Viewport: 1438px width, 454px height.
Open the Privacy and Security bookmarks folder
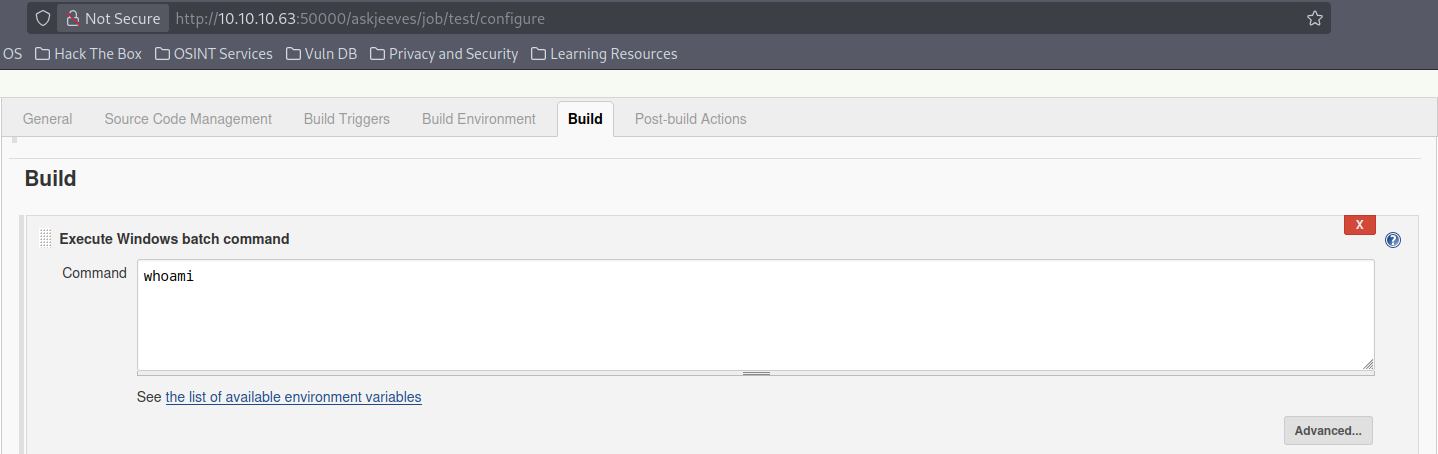444,54
